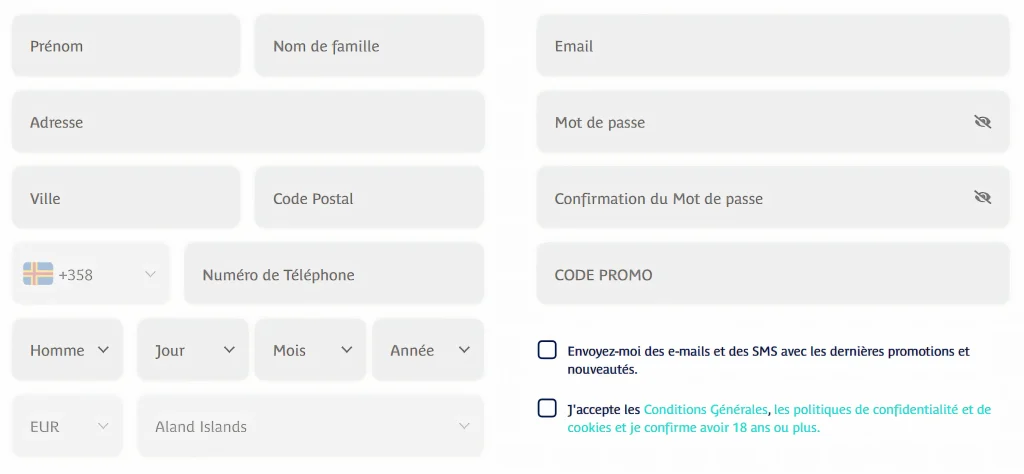Click into the Adresse field
1024x474 pixels.
248,121
